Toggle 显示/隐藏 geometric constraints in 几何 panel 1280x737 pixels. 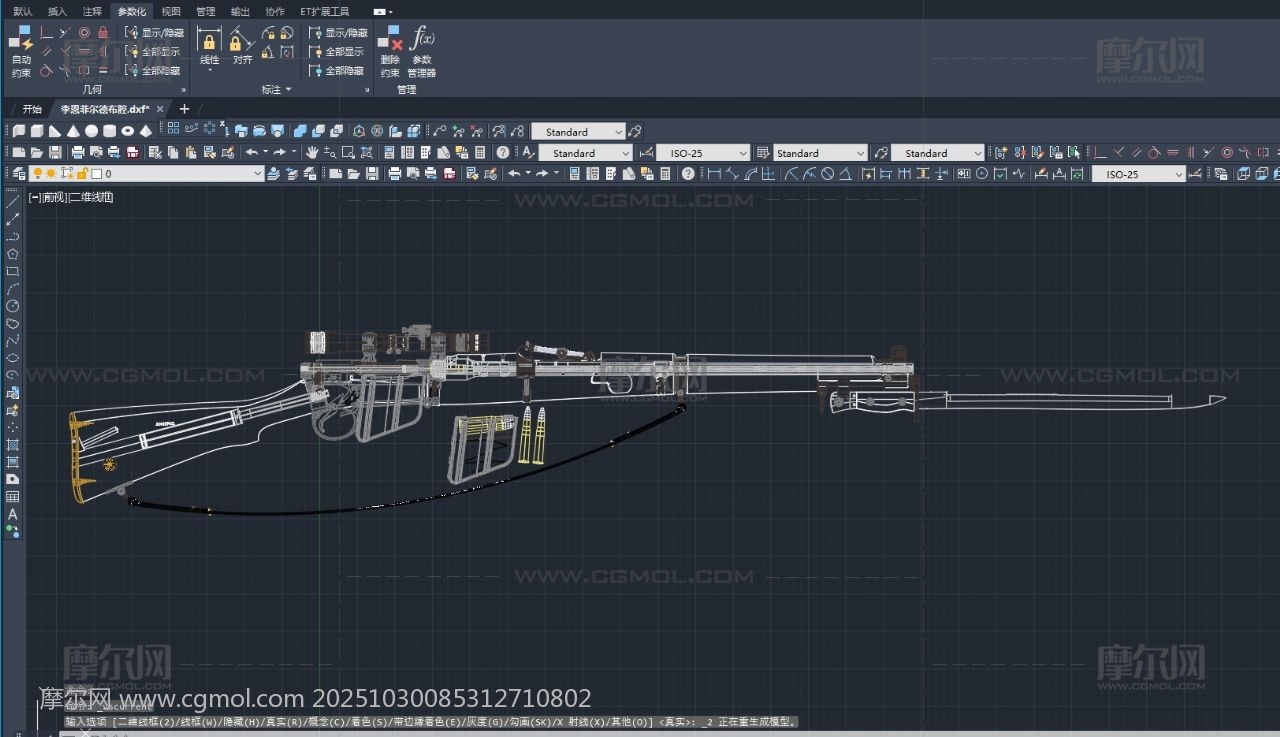(x=153, y=32)
